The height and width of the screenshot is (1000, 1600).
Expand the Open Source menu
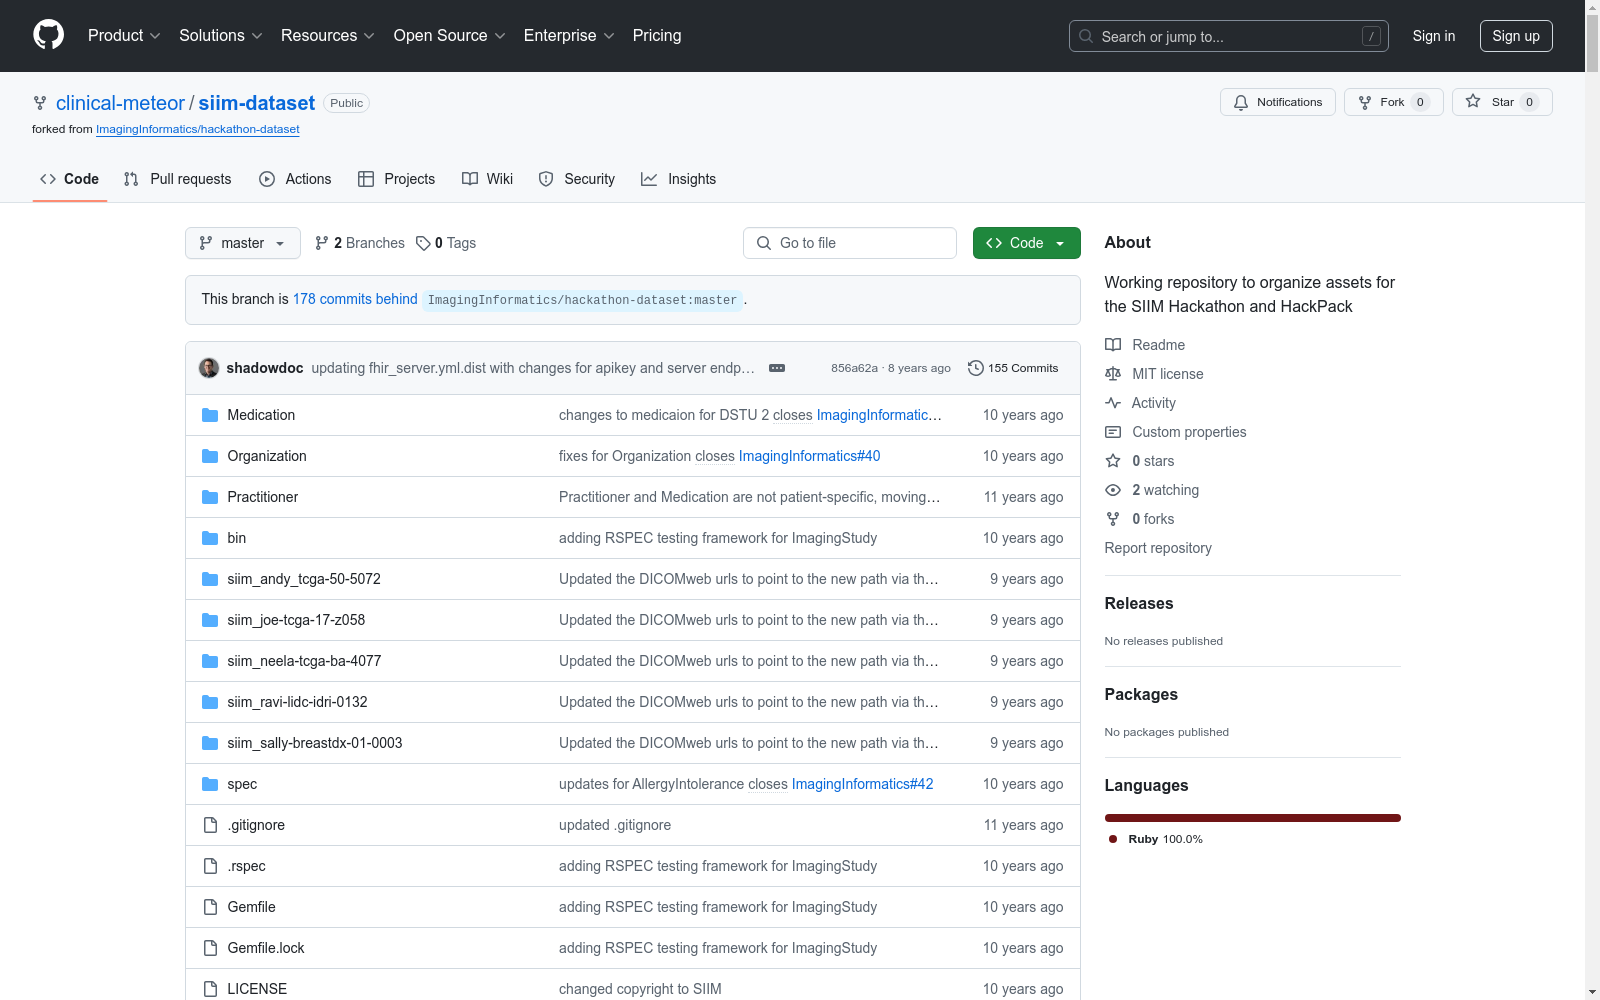(x=450, y=35)
